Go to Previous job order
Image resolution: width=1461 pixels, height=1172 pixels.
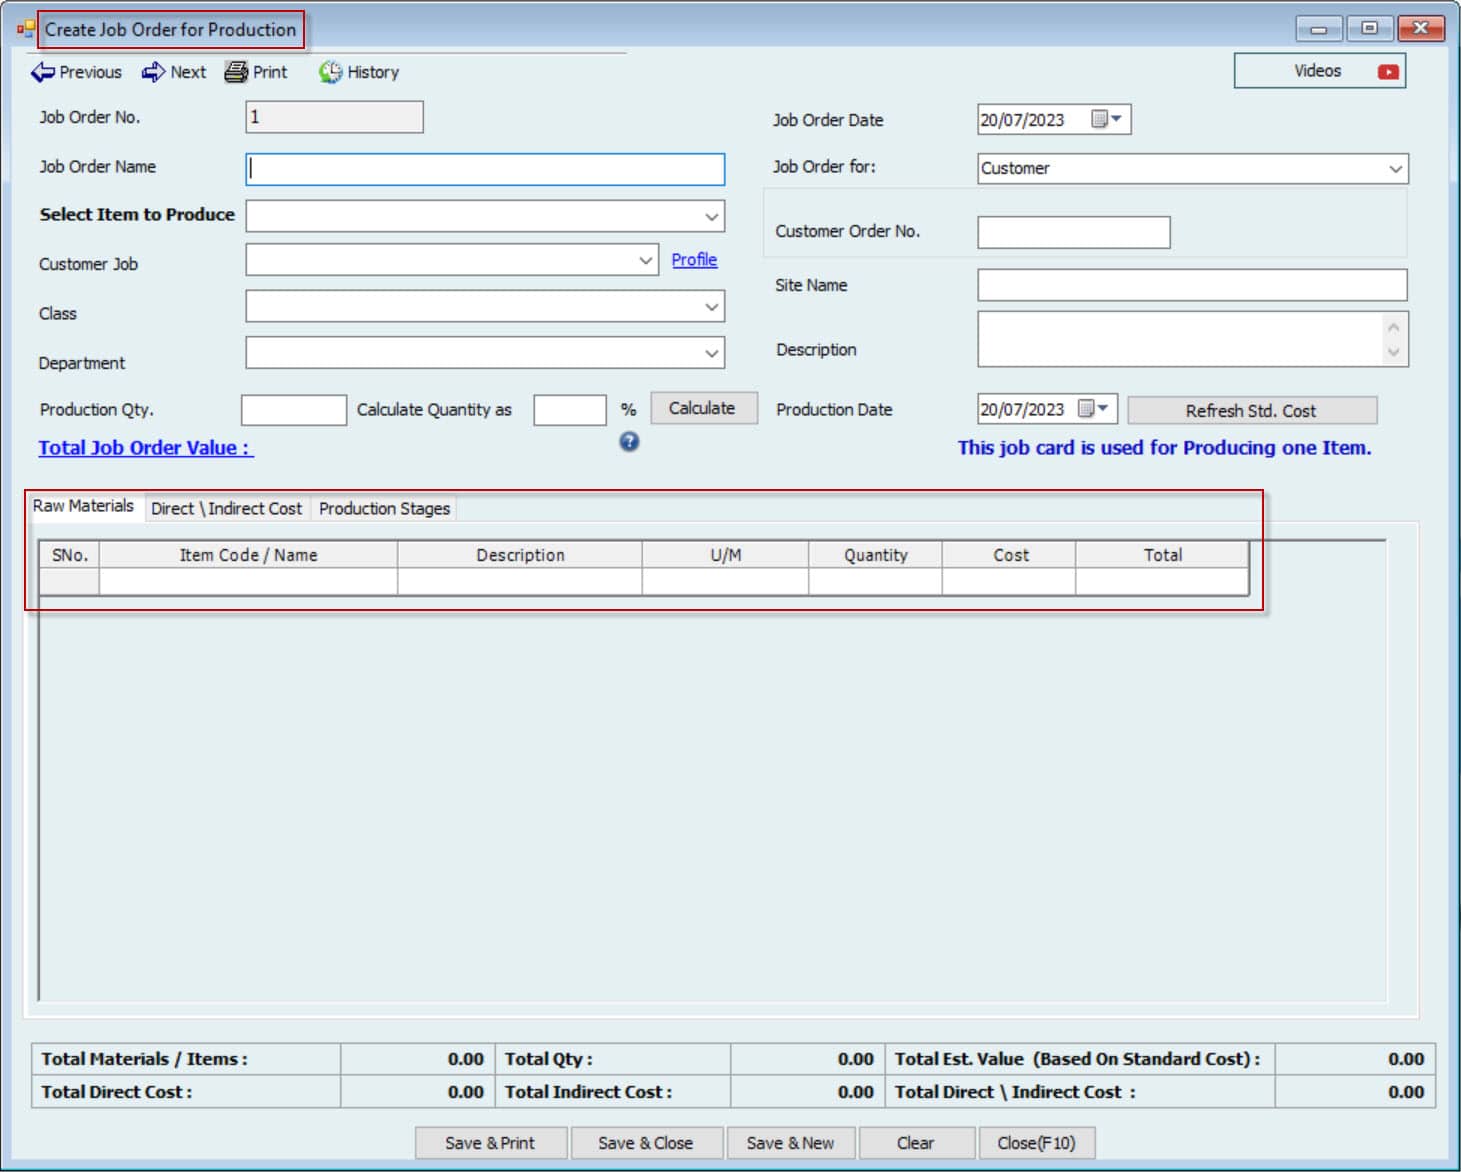point(76,72)
